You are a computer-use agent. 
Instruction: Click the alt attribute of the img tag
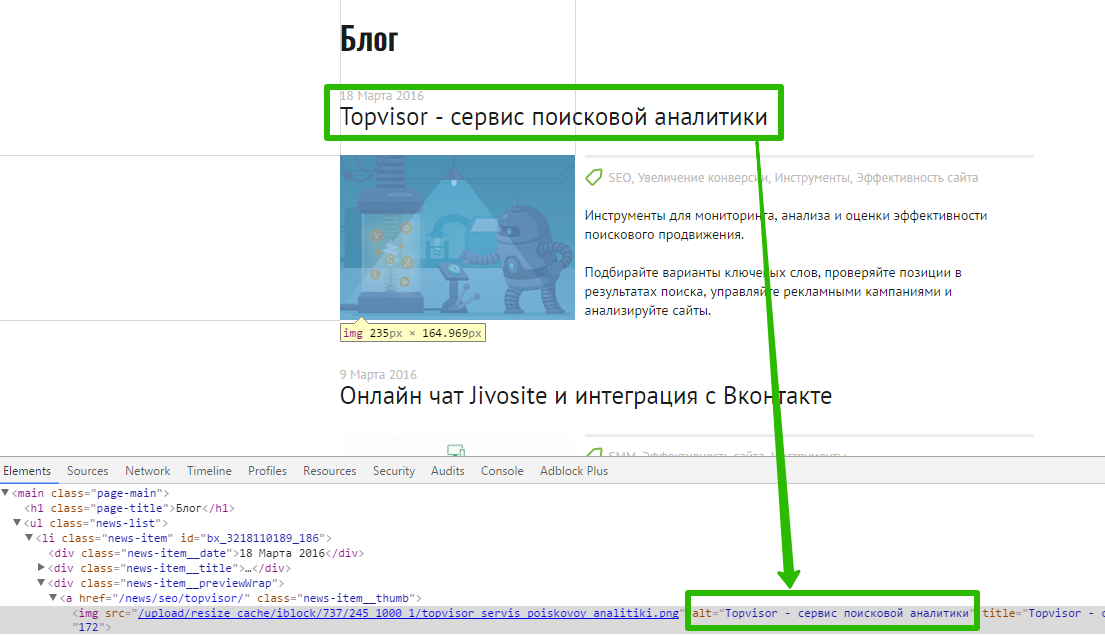(833, 613)
